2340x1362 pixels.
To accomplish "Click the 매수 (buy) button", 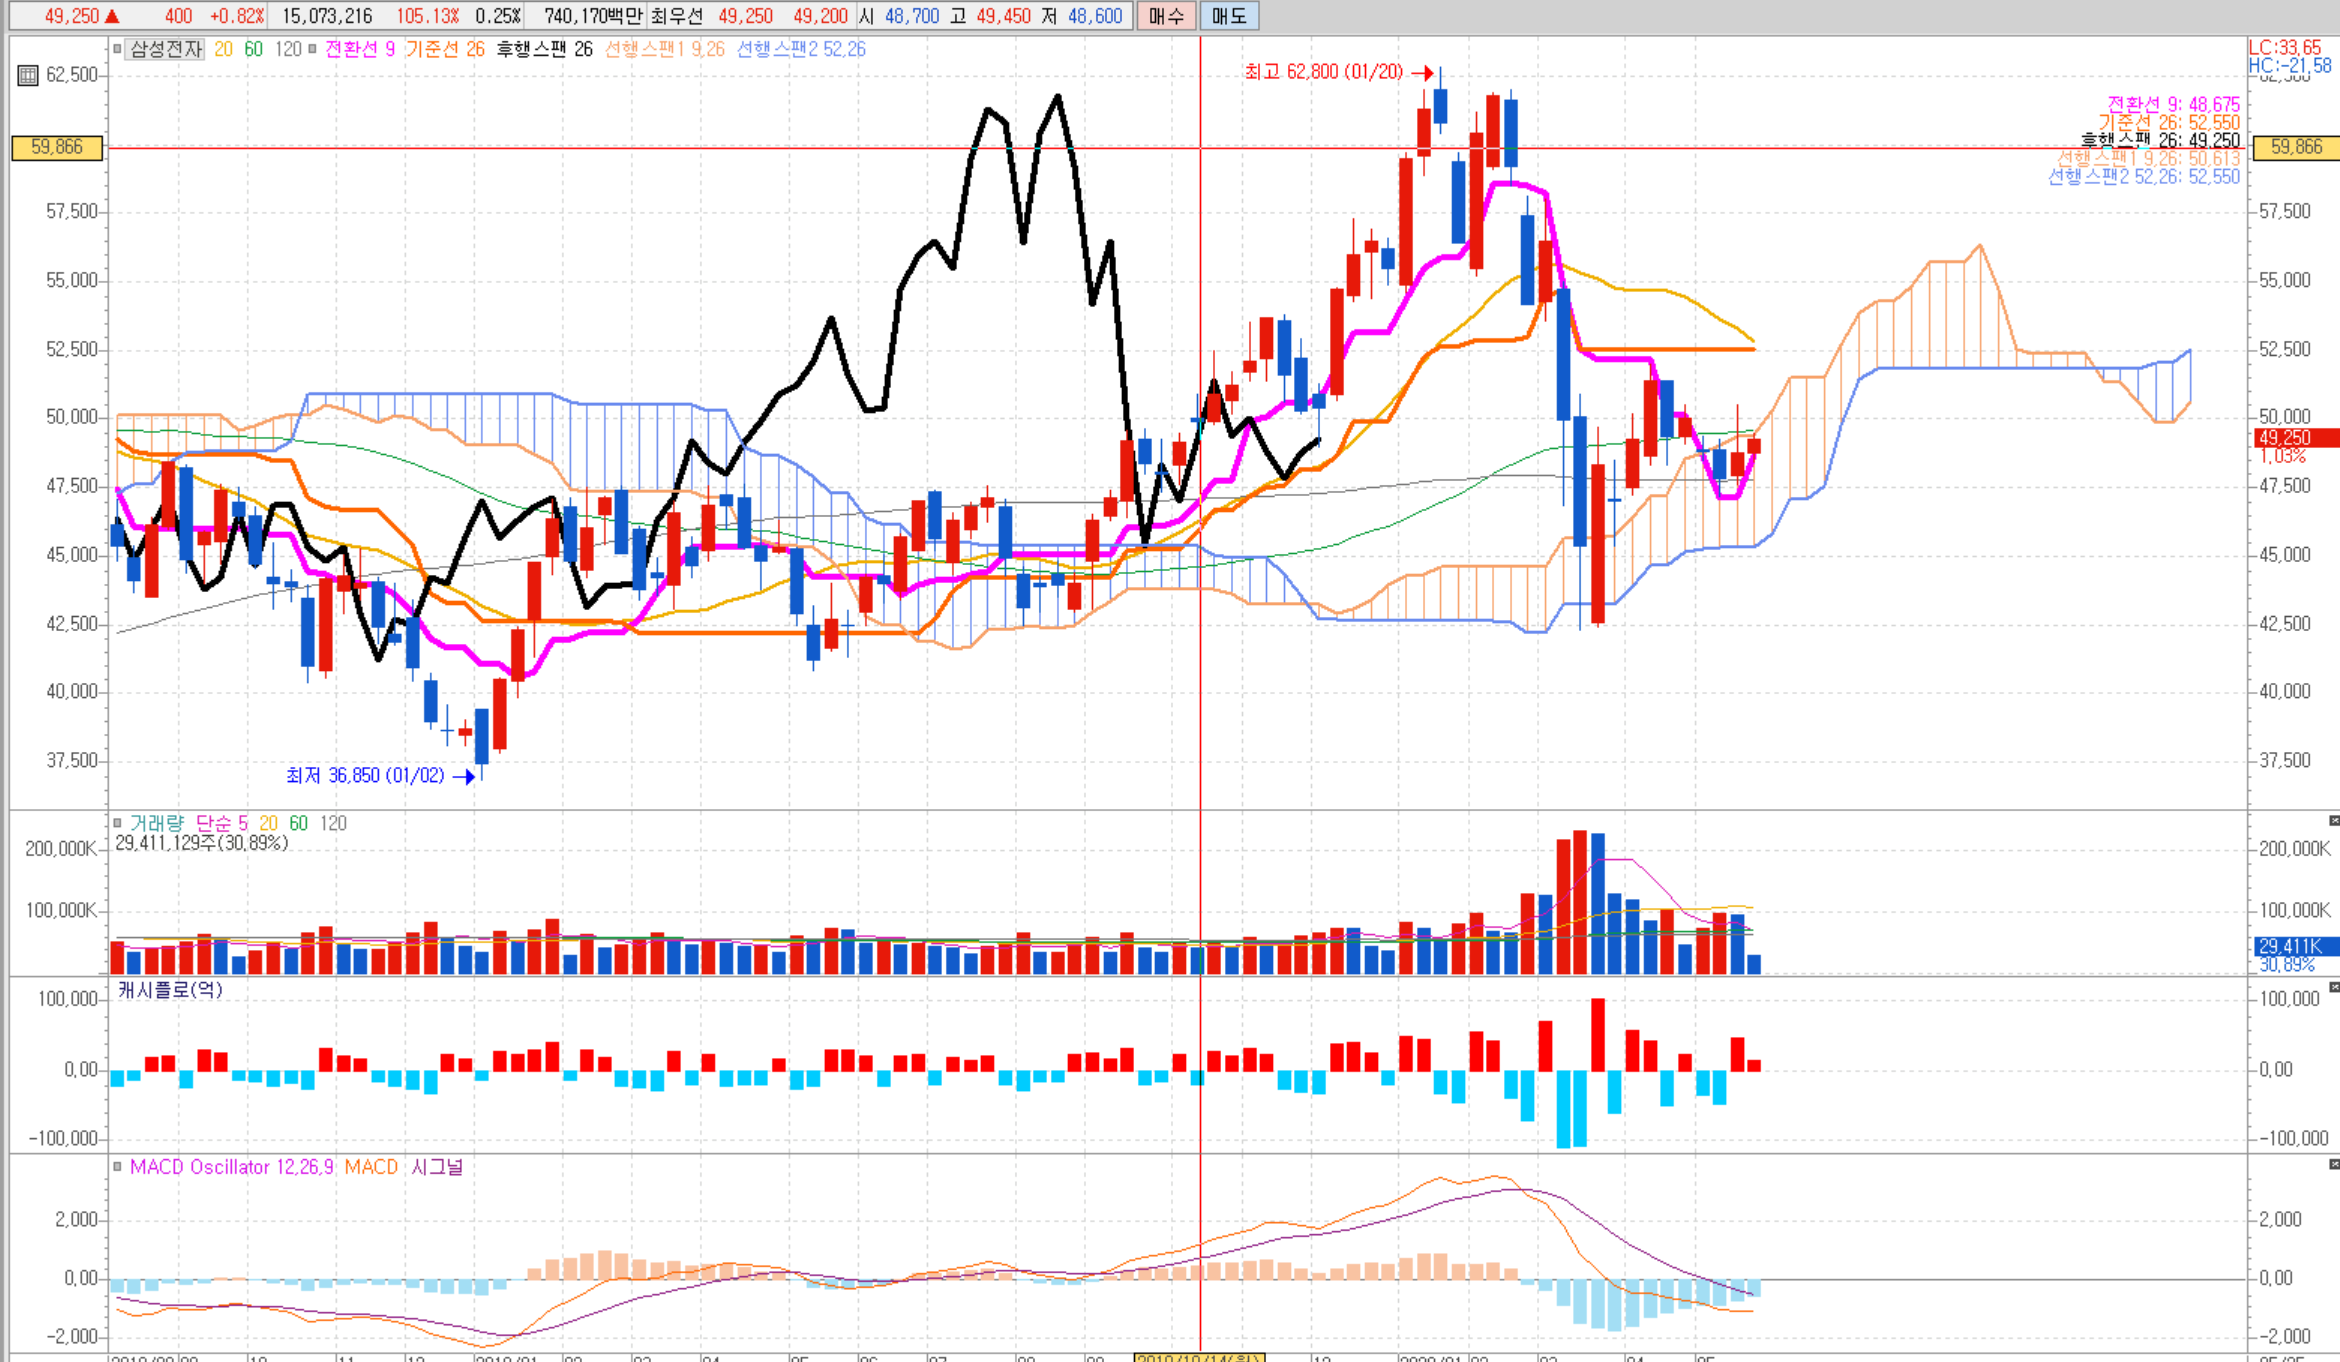I will [x=1166, y=16].
